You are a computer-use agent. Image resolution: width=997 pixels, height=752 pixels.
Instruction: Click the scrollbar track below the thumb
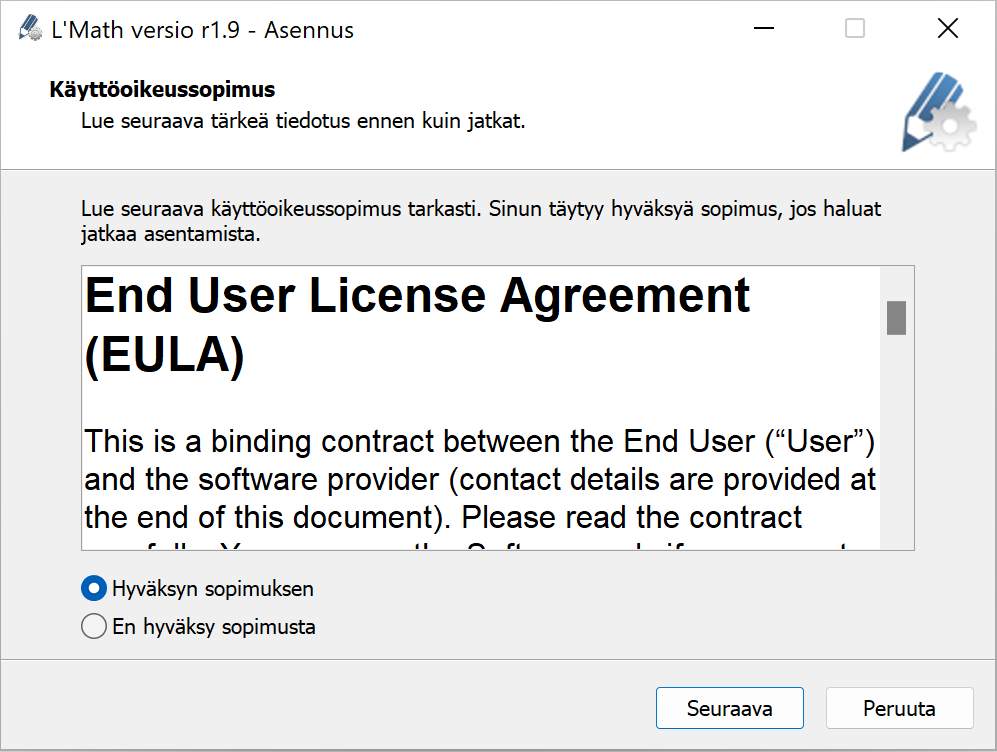tap(896, 441)
